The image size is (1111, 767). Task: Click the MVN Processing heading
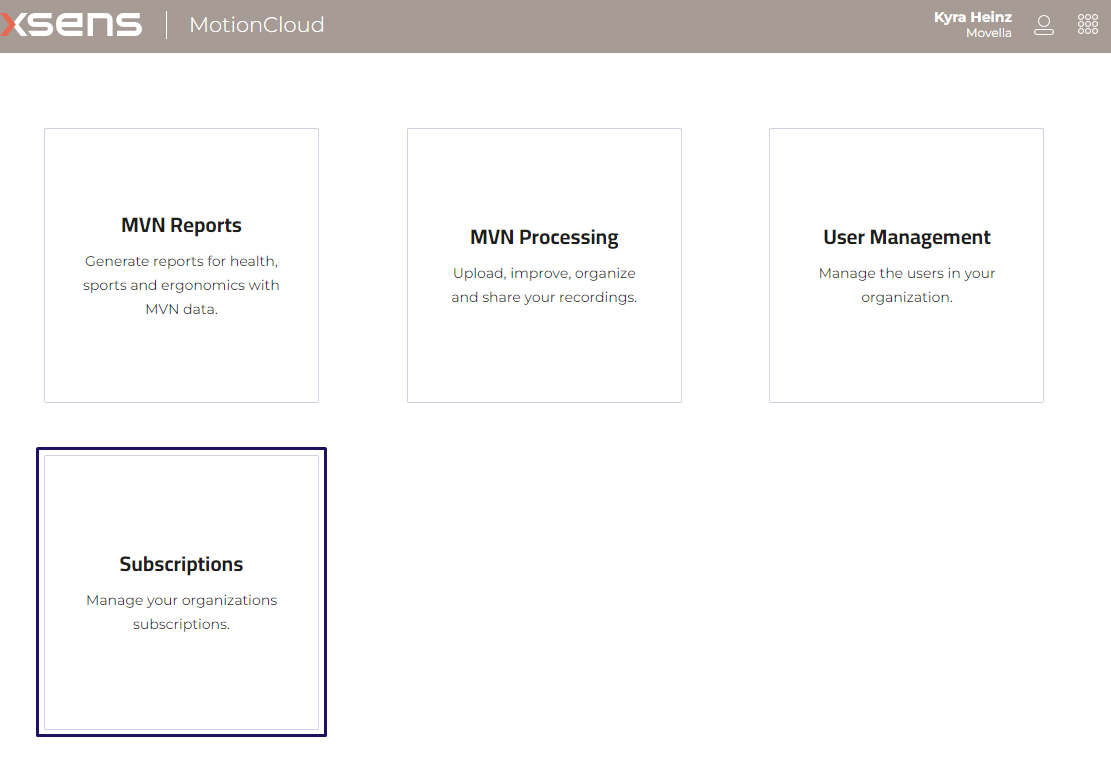tap(544, 237)
